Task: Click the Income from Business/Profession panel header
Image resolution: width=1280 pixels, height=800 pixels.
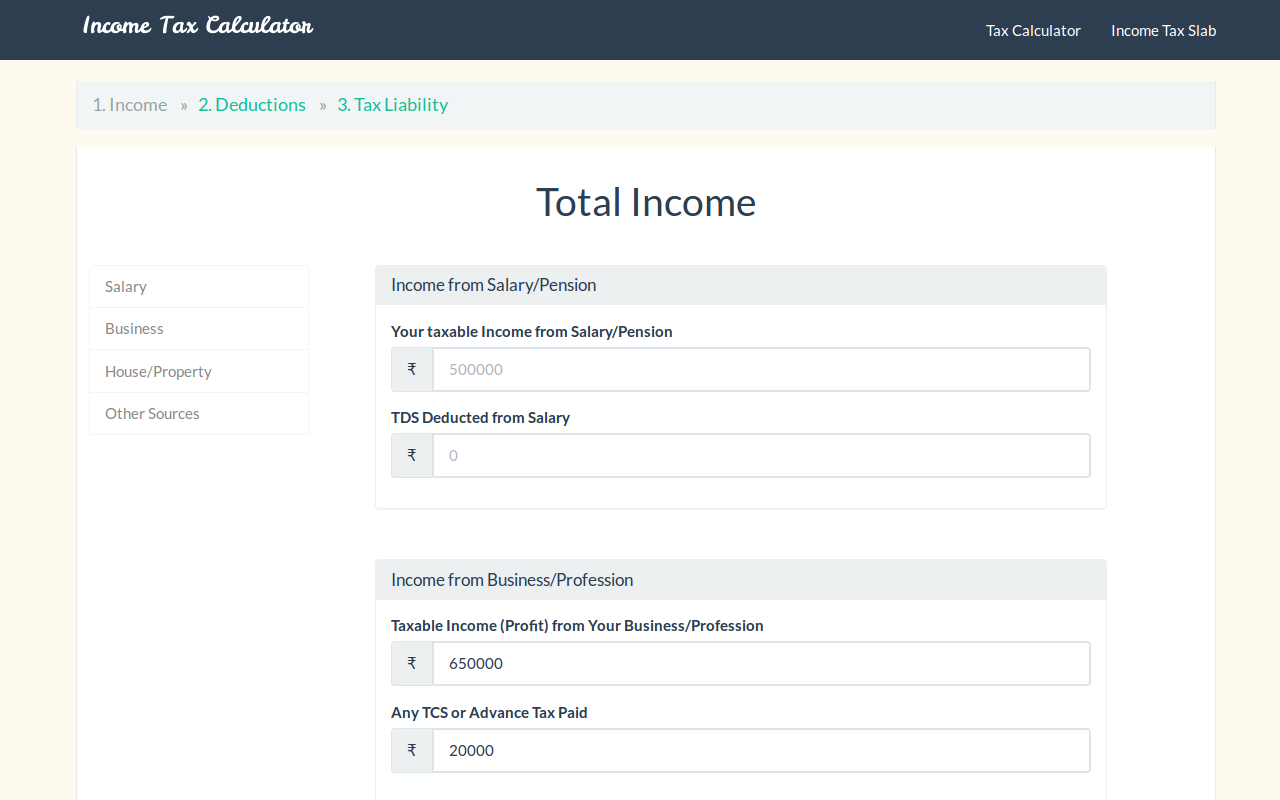Action: pos(740,580)
